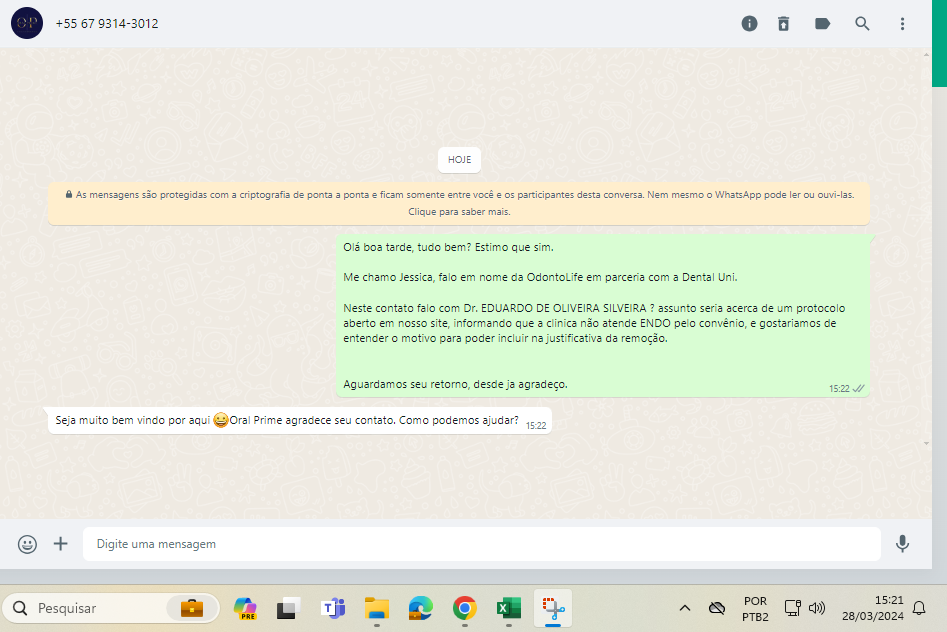The width and height of the screenshot is (947, 632).
Task: Click the Oral Prime welcome message
Action: (x=300, y=421)
